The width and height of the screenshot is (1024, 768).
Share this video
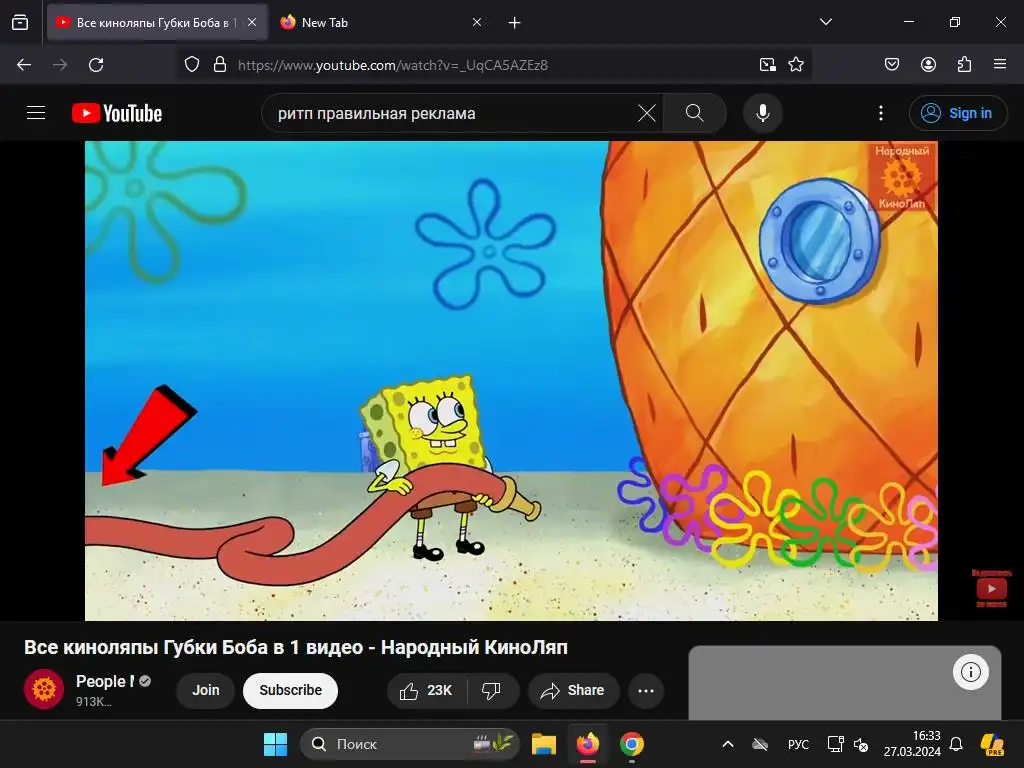click(573, 690)
